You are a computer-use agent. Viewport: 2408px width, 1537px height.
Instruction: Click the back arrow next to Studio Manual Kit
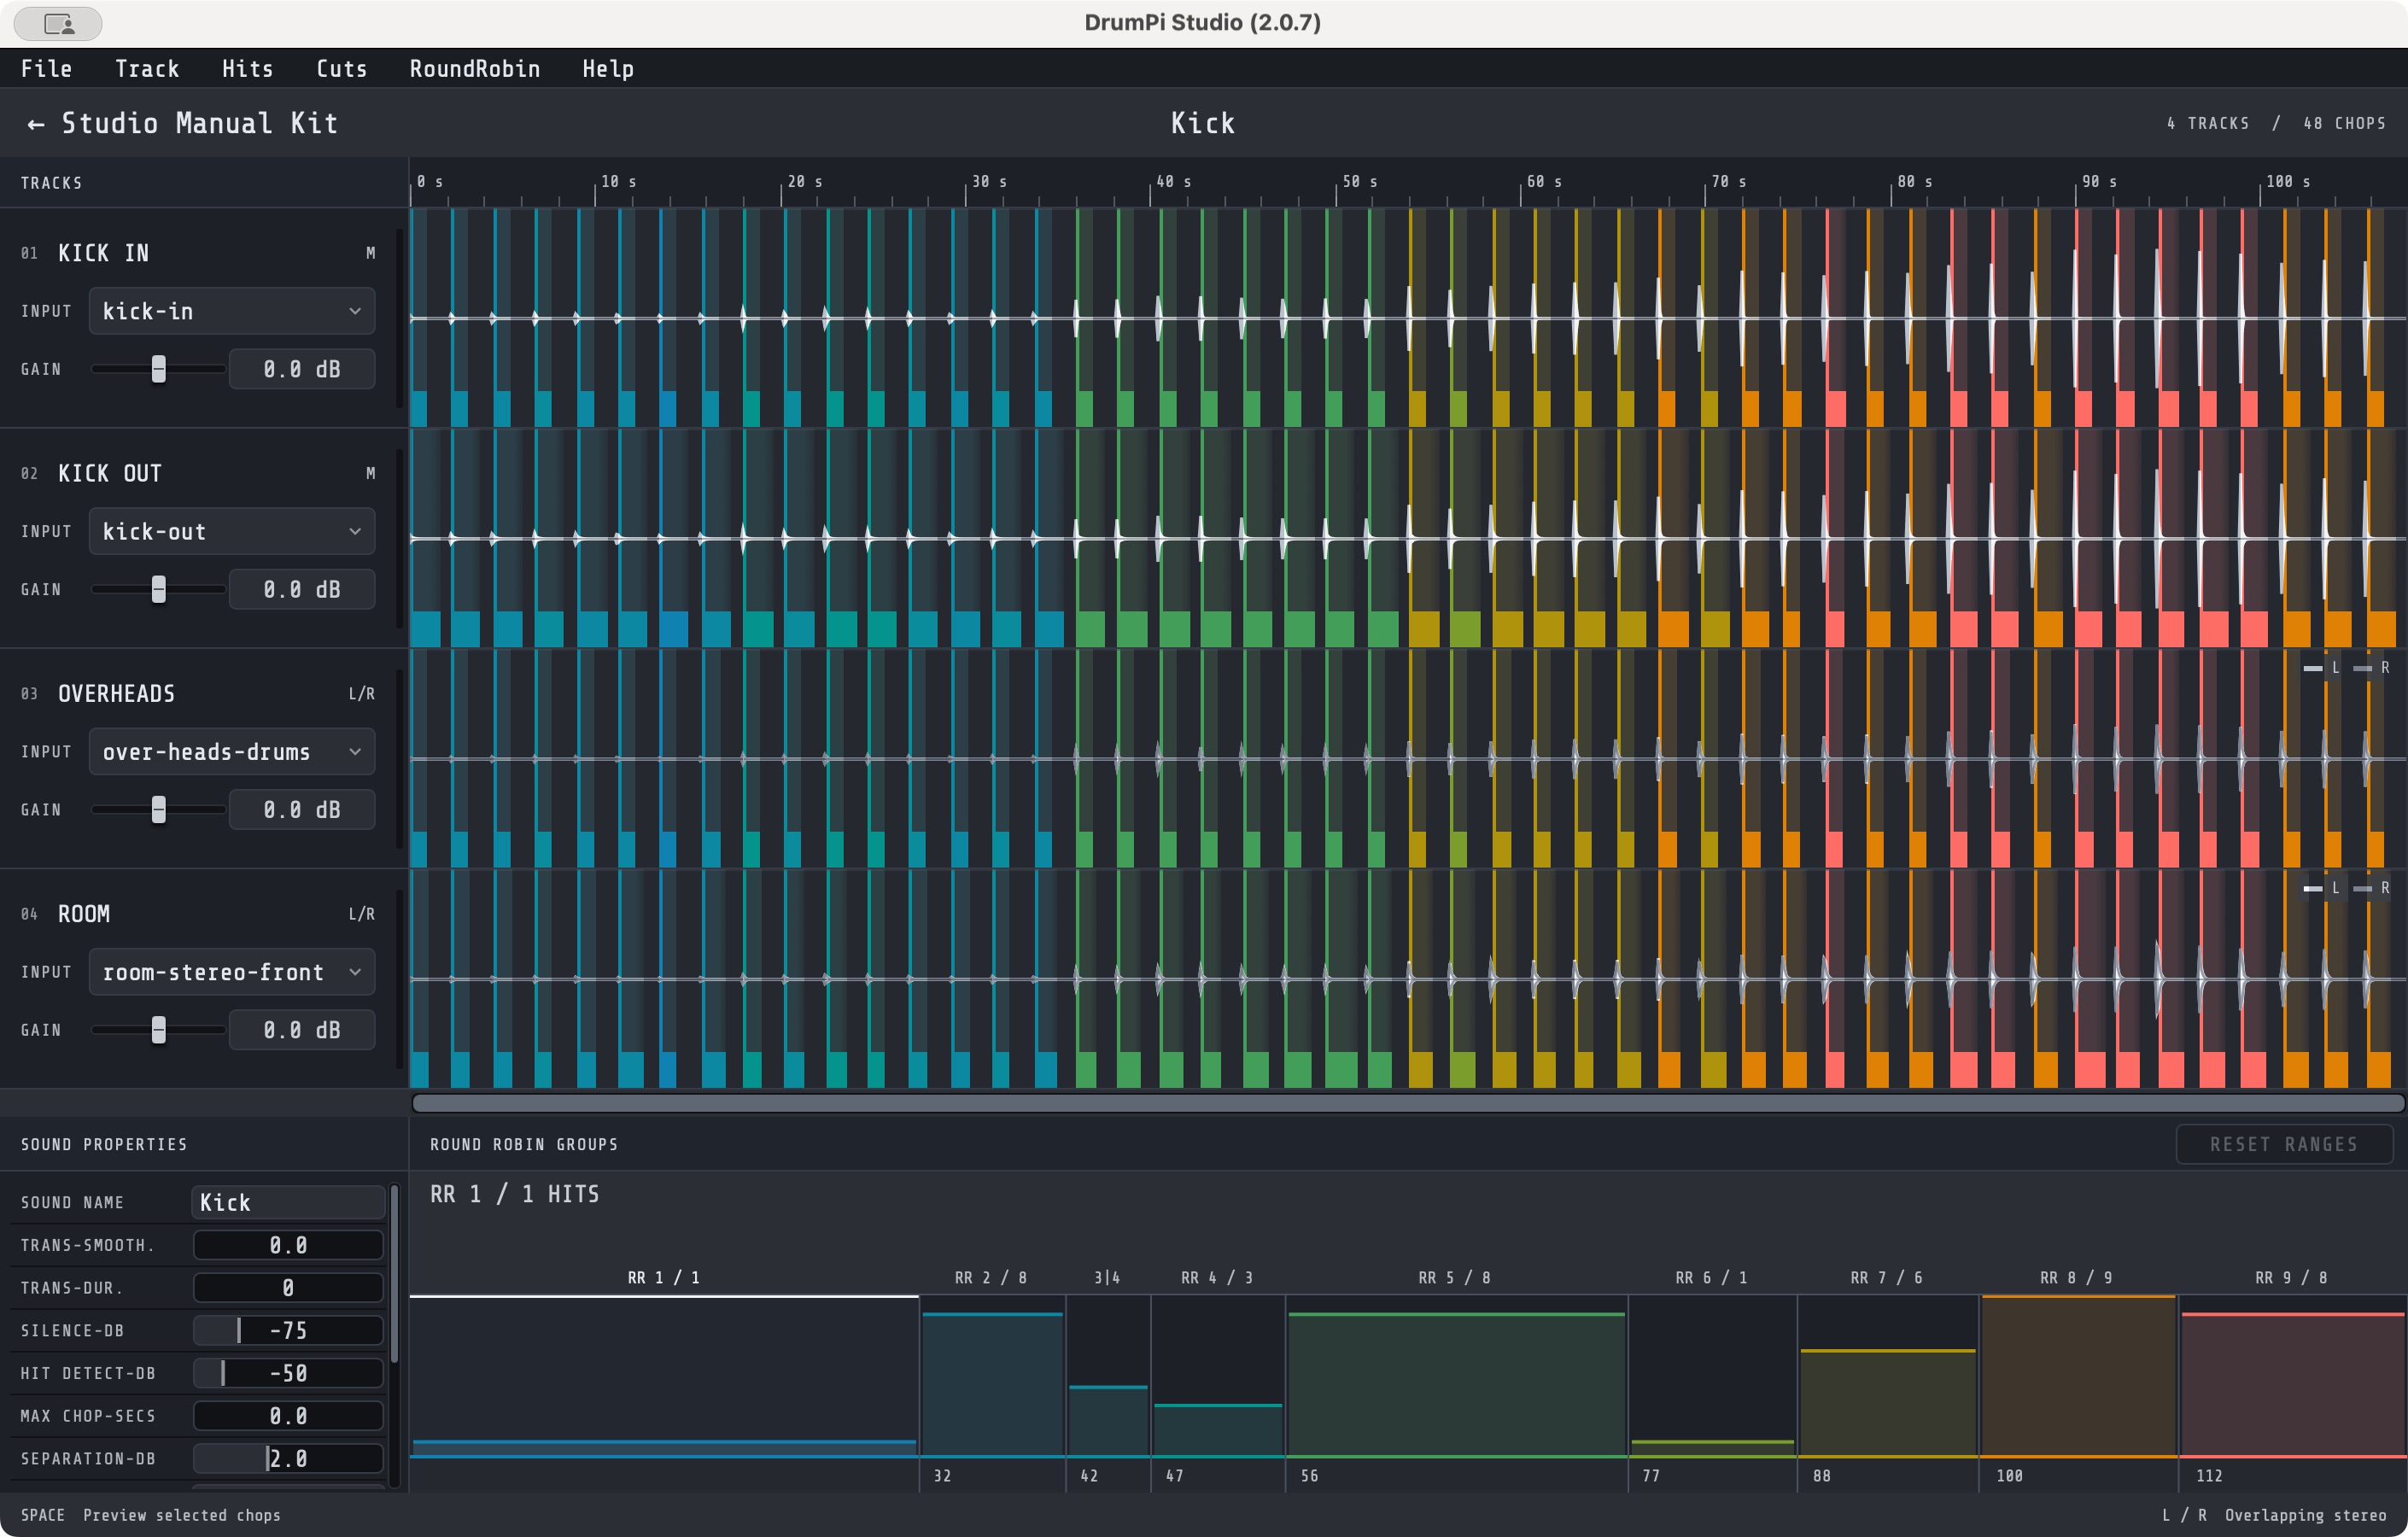(x=36, y=124)
